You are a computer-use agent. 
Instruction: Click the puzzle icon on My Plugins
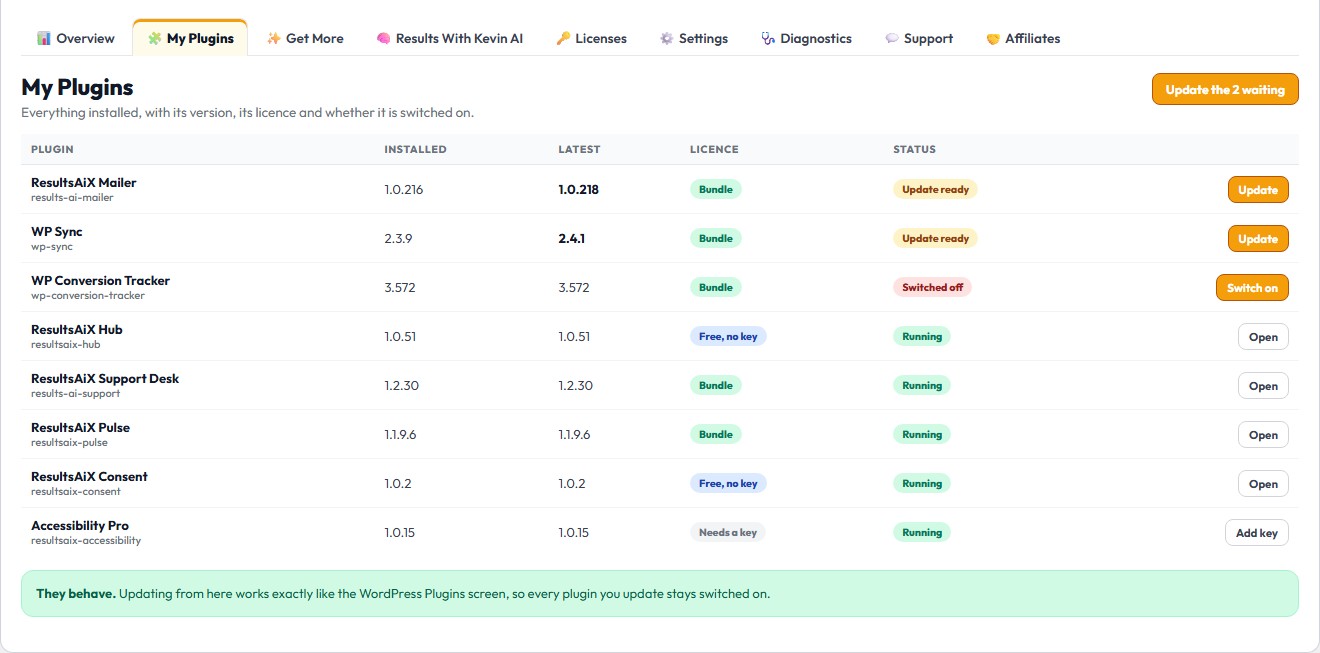[154, 38]
